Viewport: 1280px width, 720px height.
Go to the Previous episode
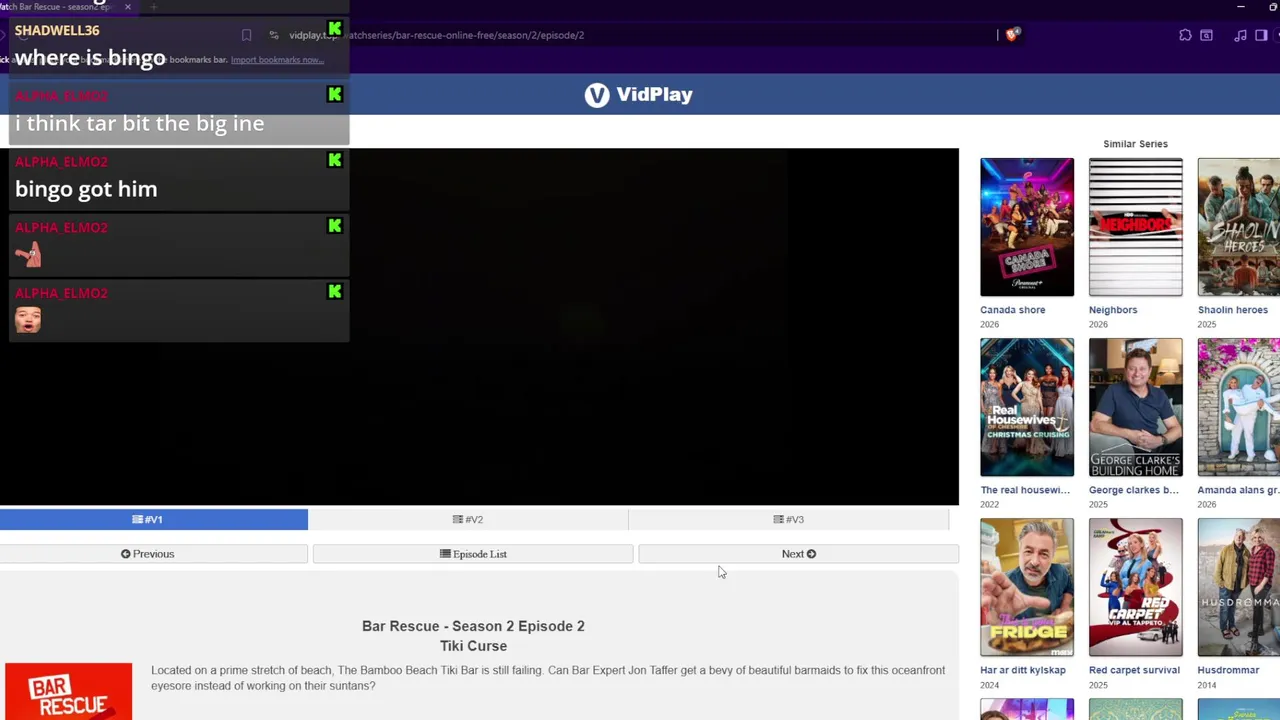(x=154, y=554)
